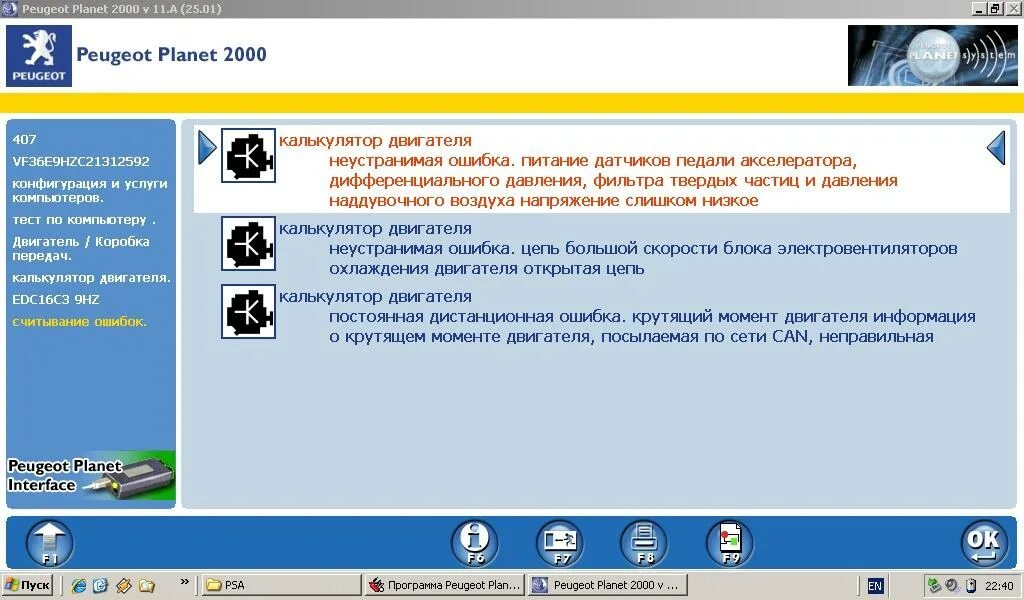Click 'EDC16C3 9HZ' sidebar entry
Viewport: 1024px width, 600px height.
point(56,300)
